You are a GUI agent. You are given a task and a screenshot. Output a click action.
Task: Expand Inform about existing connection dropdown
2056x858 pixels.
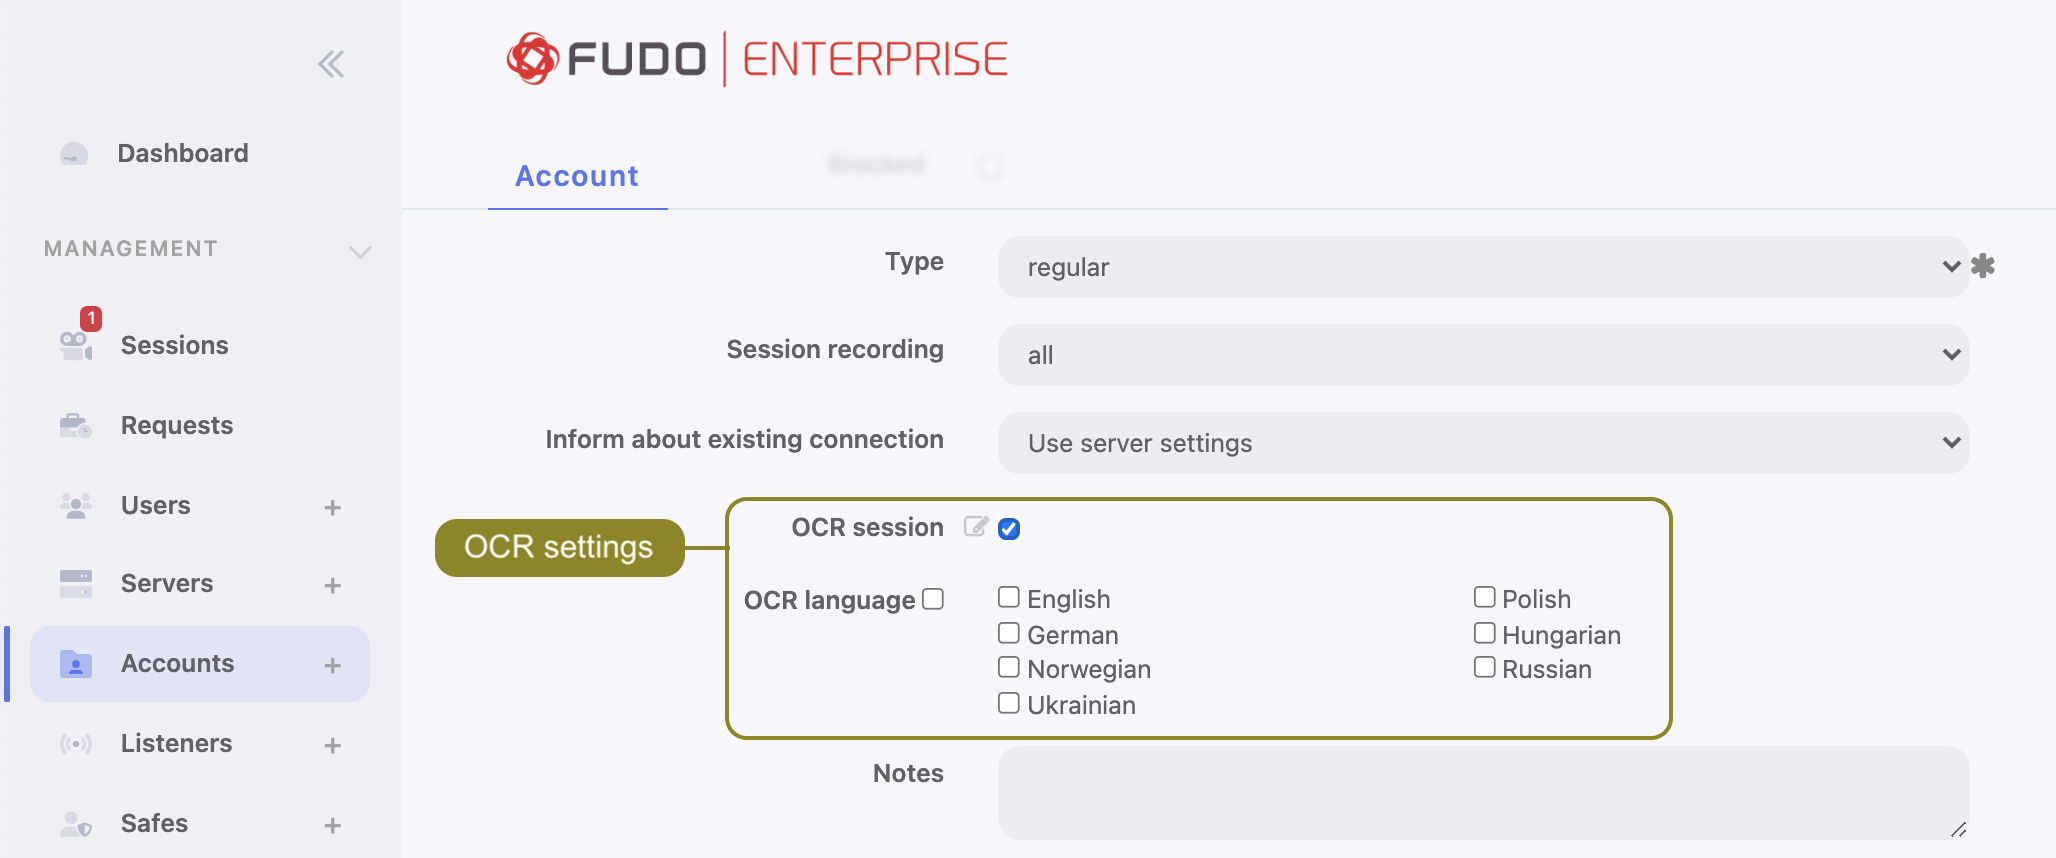click(1483, 443)
